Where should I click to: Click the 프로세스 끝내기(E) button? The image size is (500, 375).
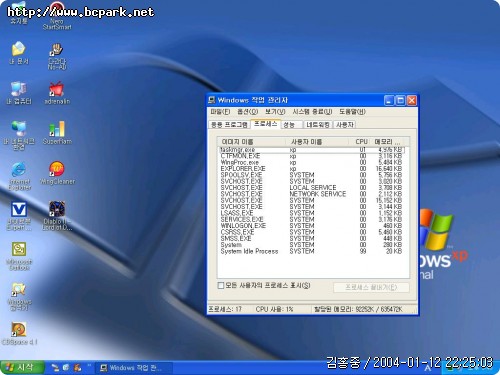pyautogui.click(x=371, y=287)
